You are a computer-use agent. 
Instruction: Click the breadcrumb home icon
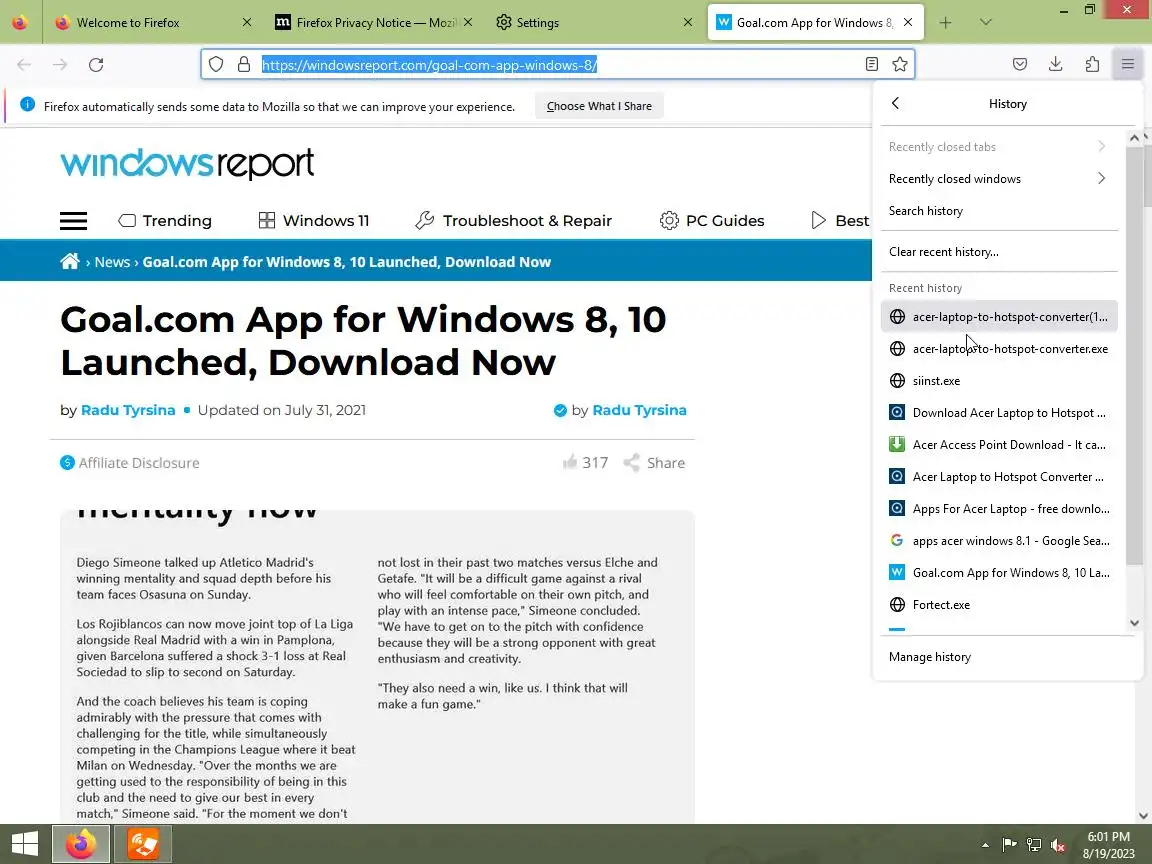tap(70, 262)
